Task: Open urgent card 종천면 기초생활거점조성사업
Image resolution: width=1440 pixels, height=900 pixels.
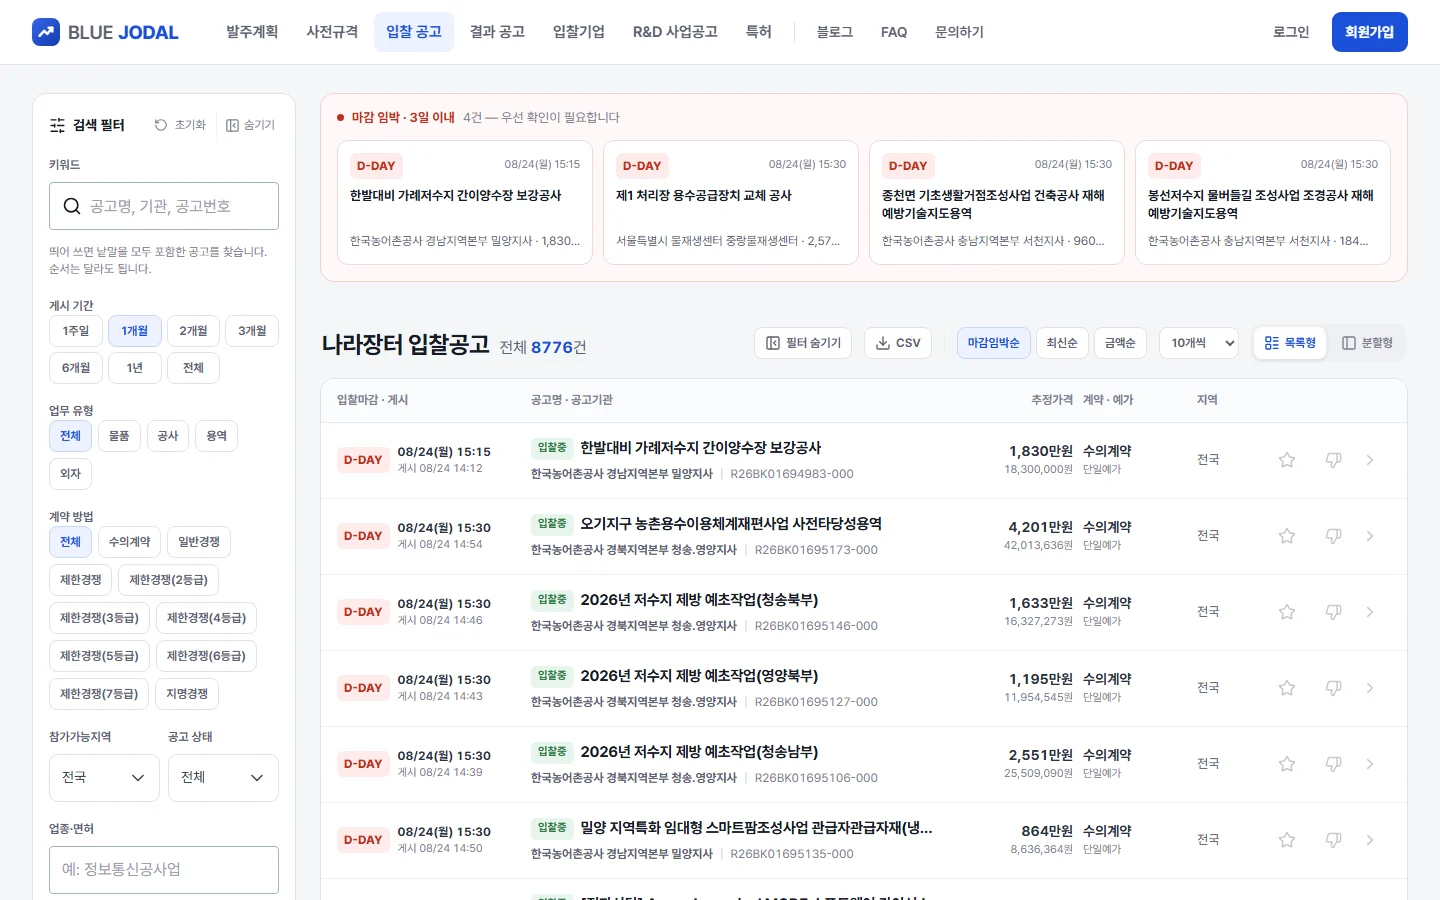Action: click(x=997, y=203)
